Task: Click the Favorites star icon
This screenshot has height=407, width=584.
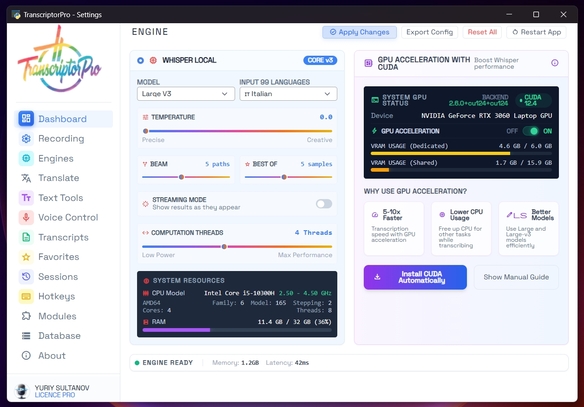Action: (x=26, y=257)
